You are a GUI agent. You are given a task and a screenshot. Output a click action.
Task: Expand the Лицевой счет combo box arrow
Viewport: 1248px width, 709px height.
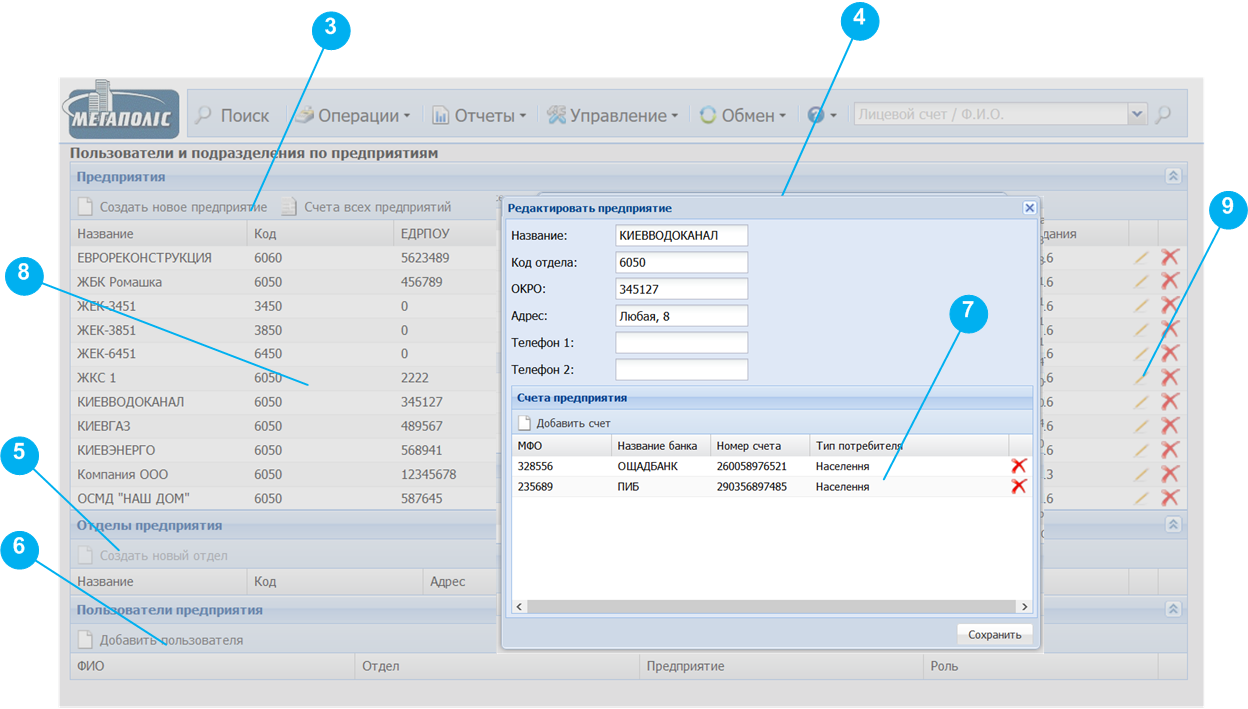pos(1137,115)
